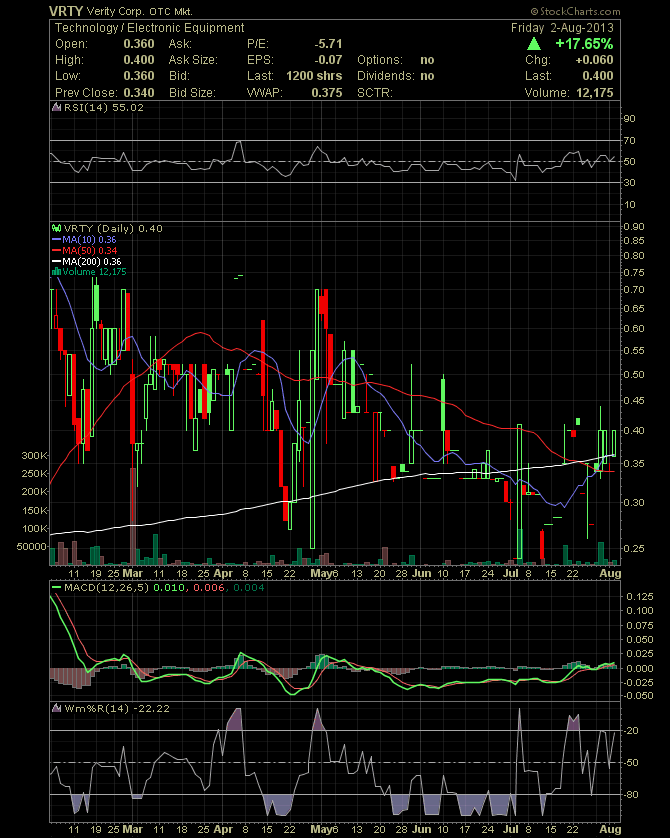670x838 pixels.
Task: Click the Verity Corp. company name
Action: pyautogui.click(x=116, y=11)
